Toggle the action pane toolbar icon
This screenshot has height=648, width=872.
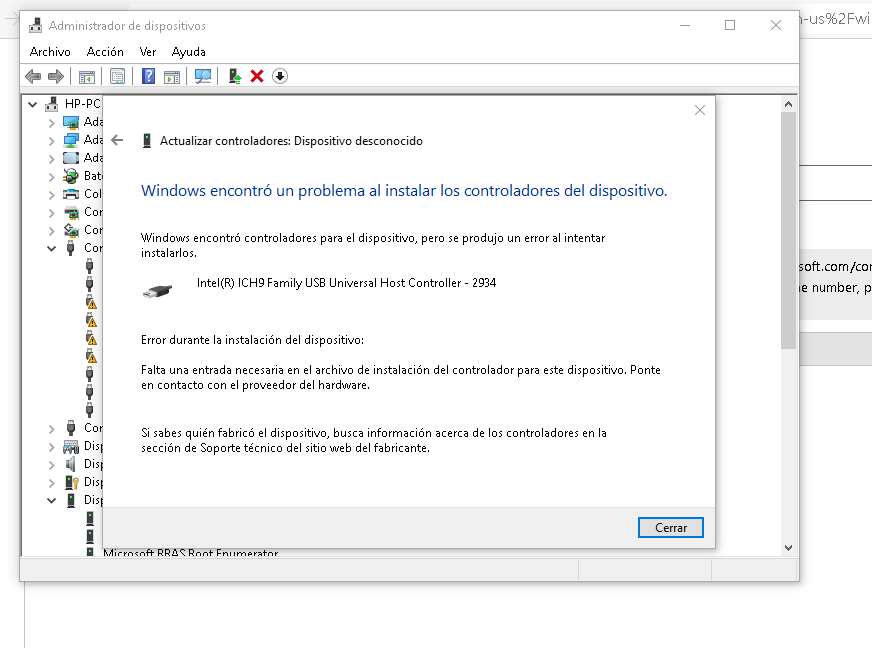[172, 77]
